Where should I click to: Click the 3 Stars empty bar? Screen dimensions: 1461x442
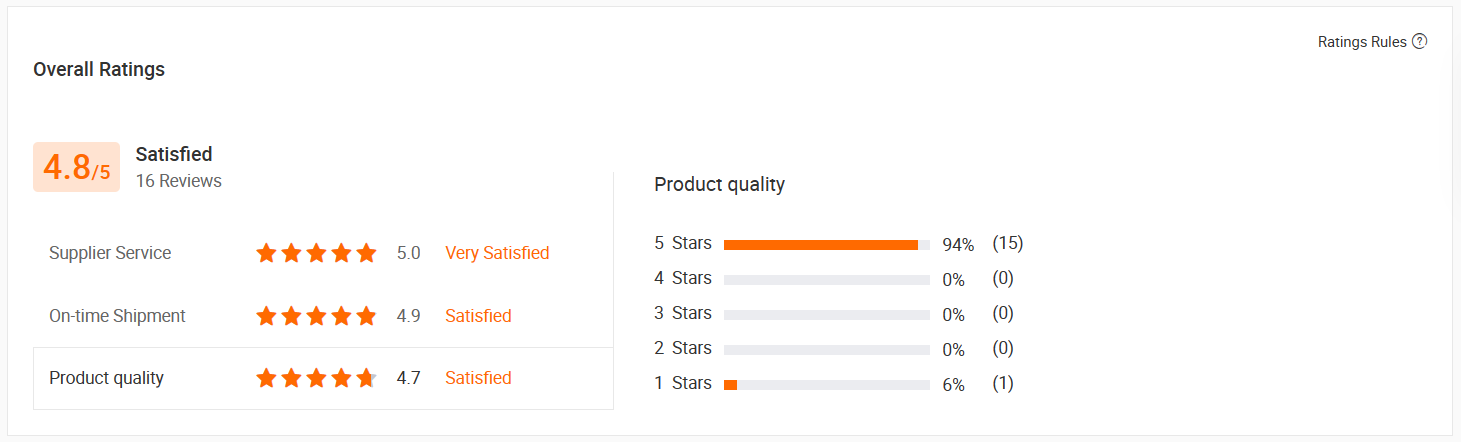tap(826, 314)
